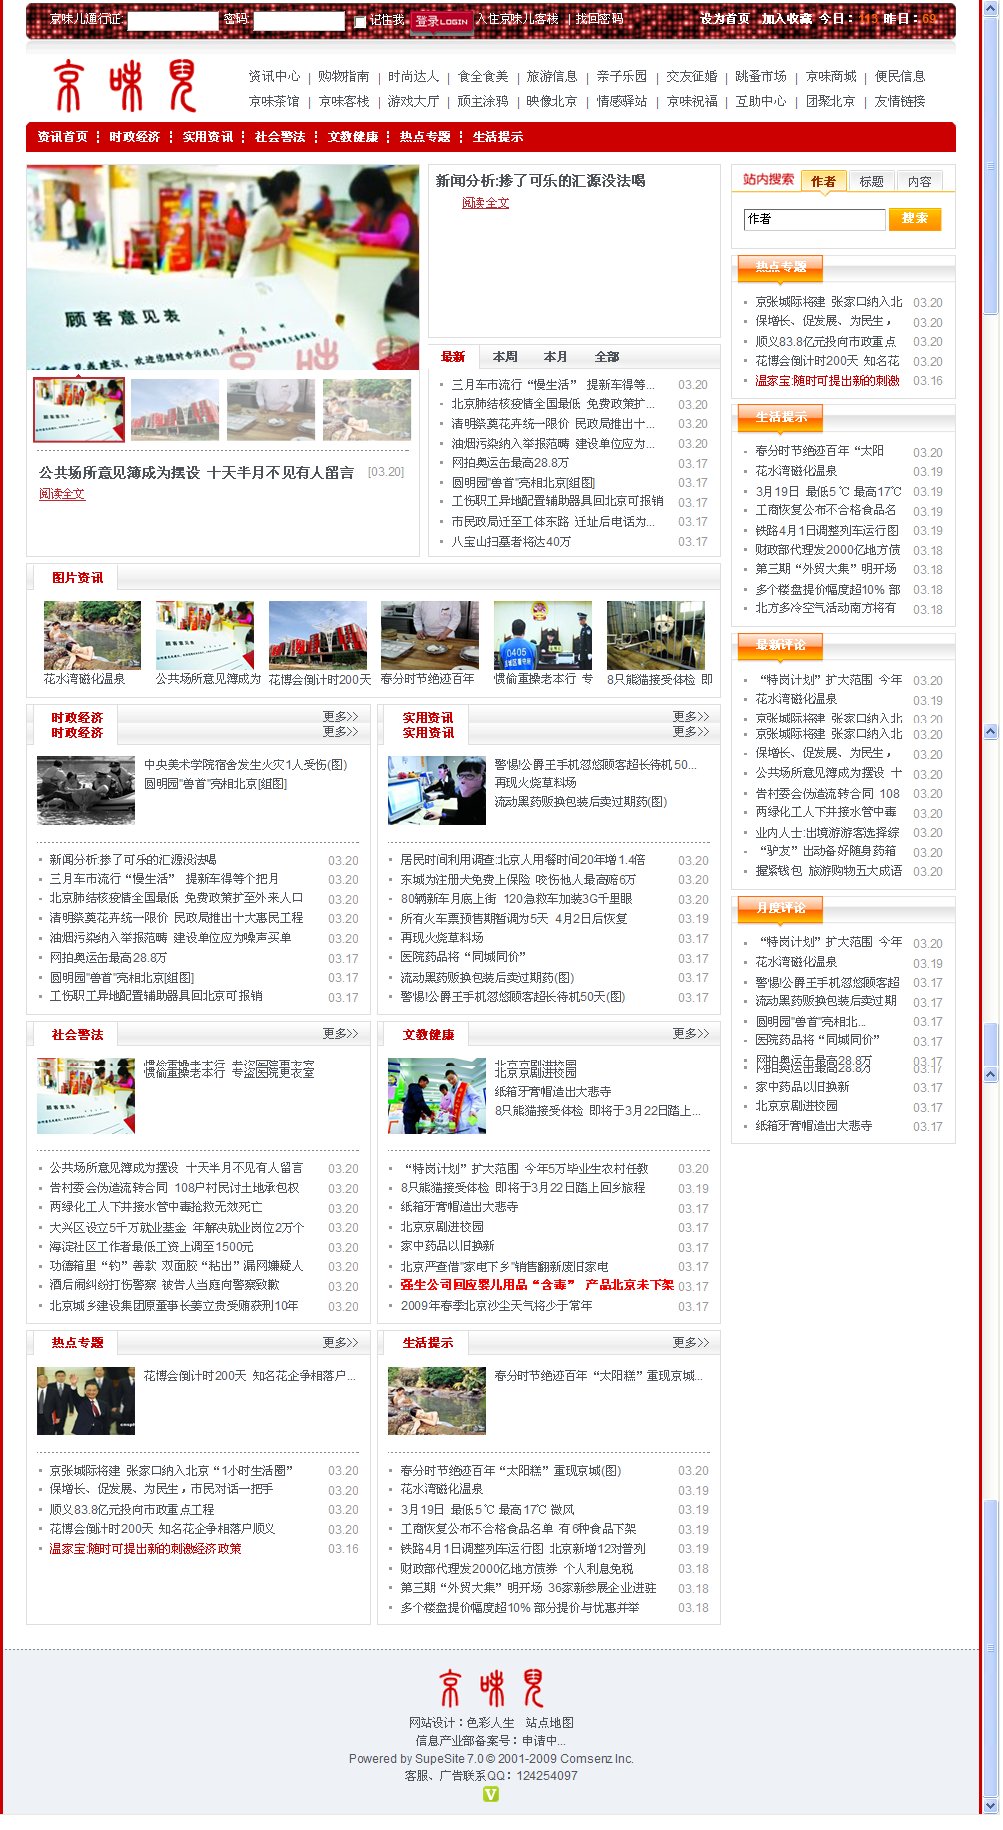Select the 标题 site search tab
This screenshot has width=1003, height=1830.
872,181
